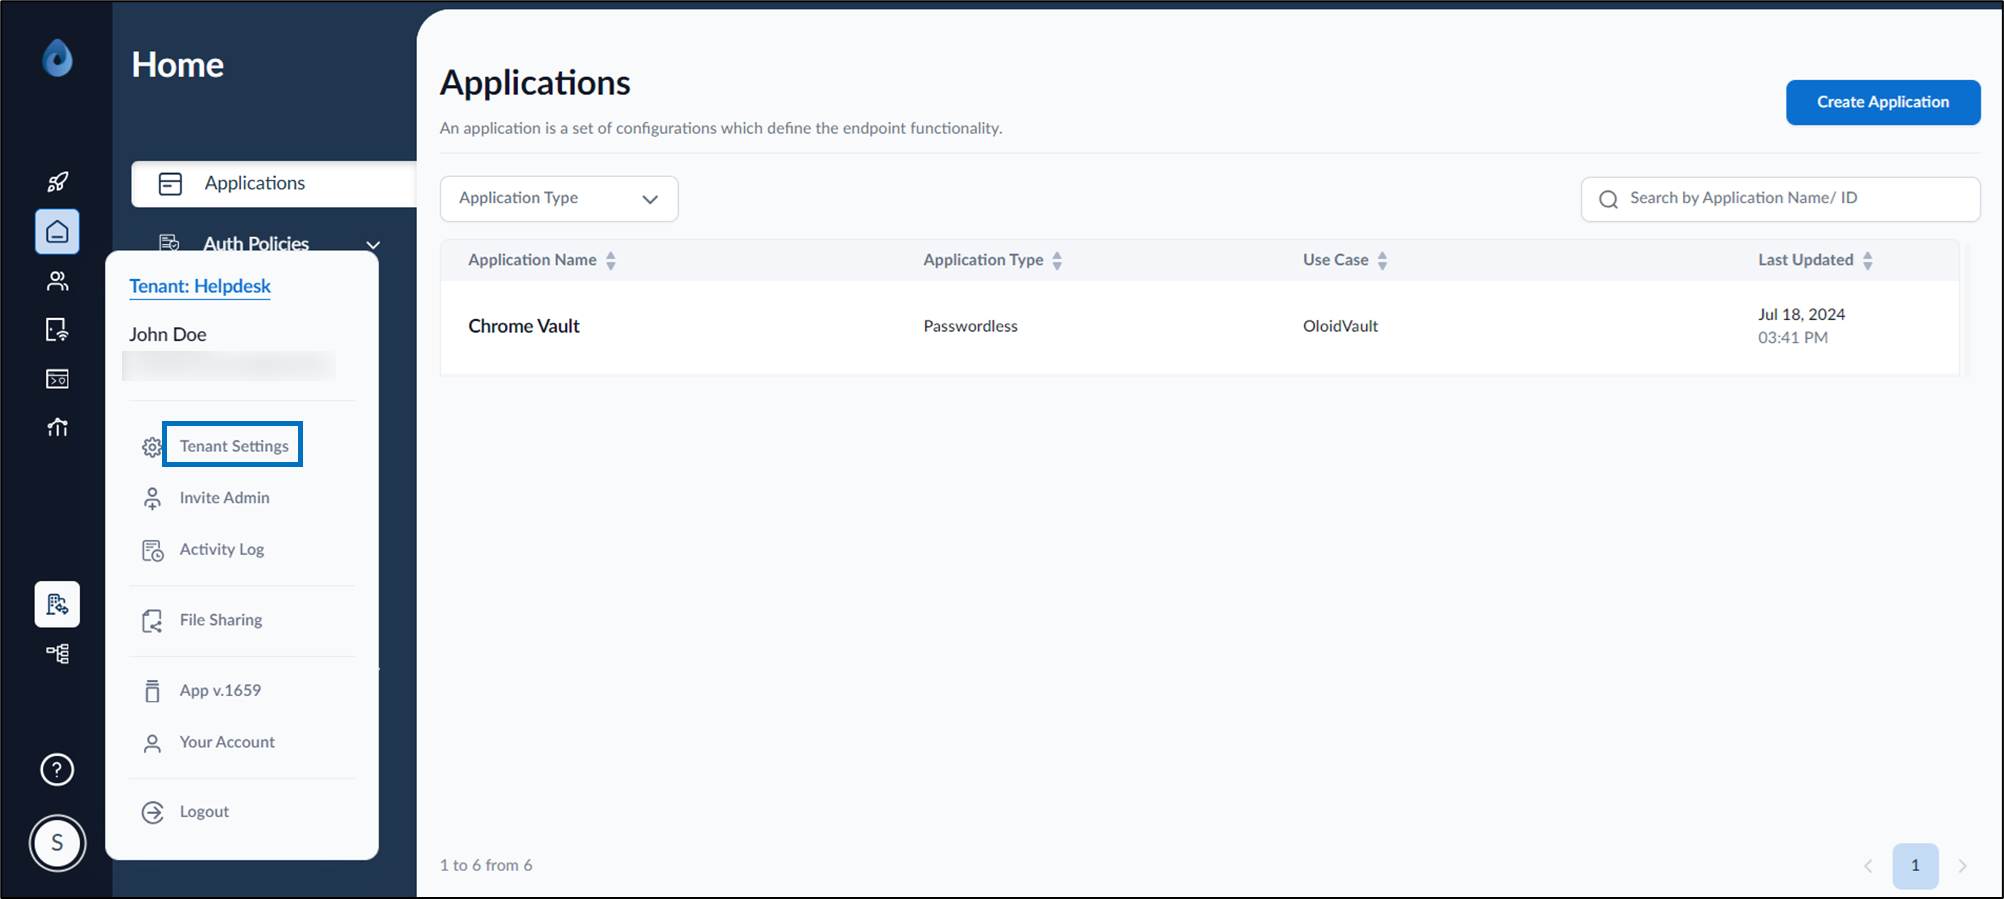The image size is (2004, 899).
Task: Go to page 1 in pagination
Action: (1915, 865)
